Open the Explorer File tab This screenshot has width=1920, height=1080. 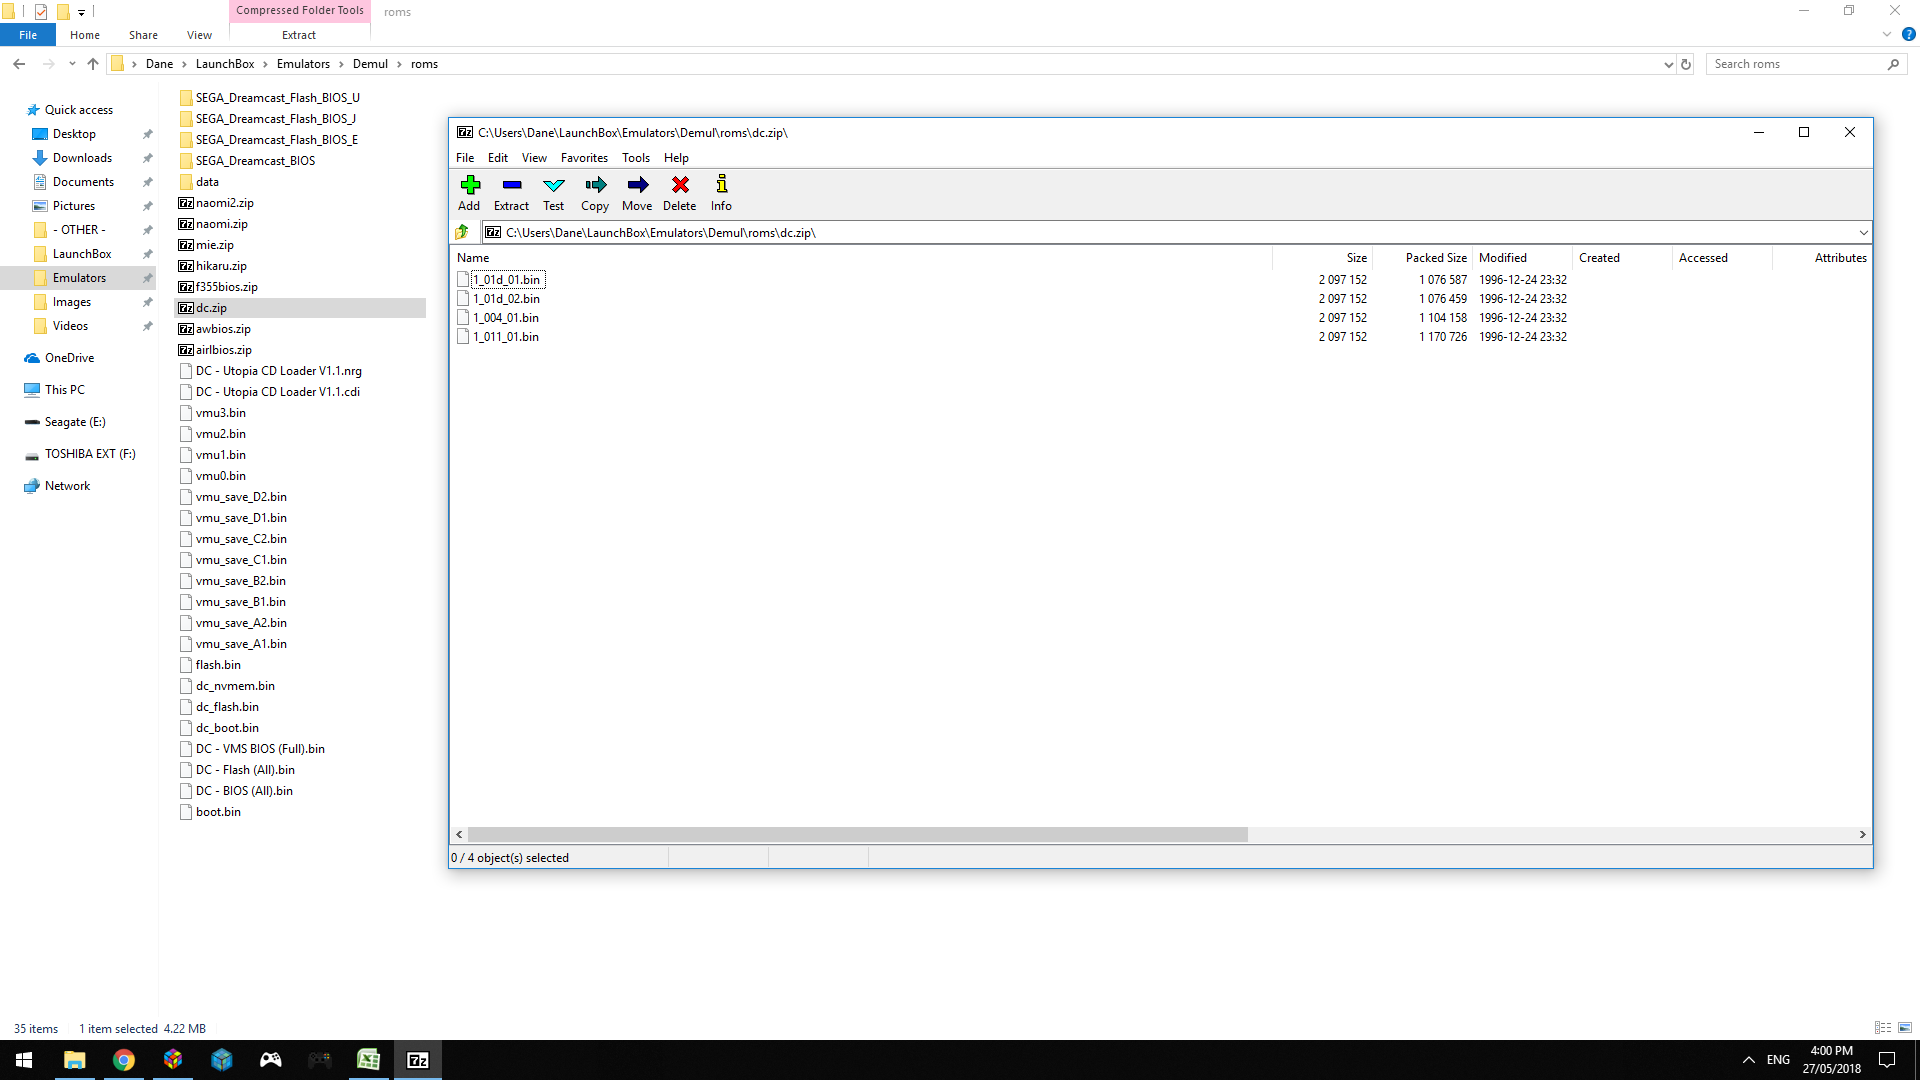point(28,35)
